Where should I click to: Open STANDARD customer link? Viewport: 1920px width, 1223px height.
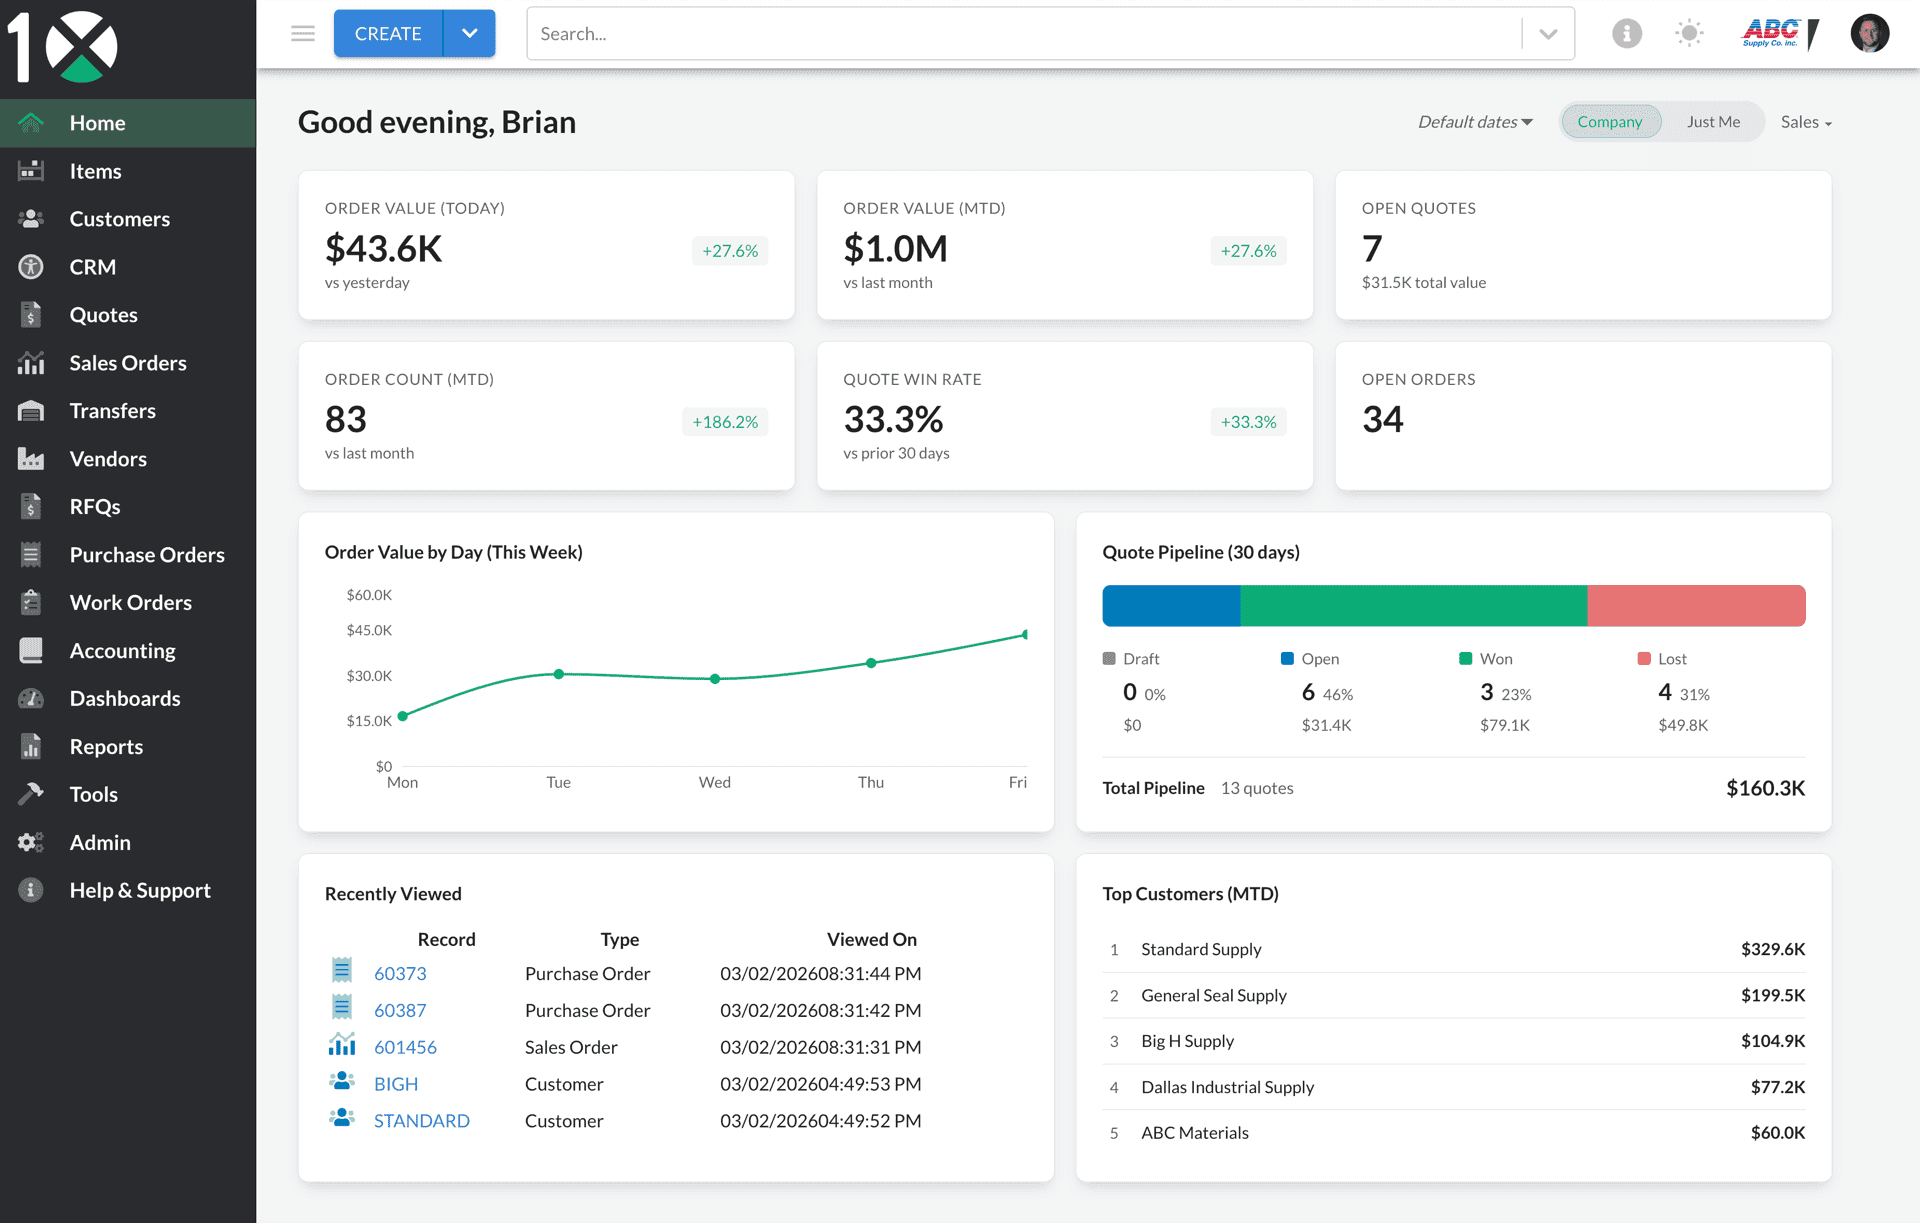(421, 1121)
